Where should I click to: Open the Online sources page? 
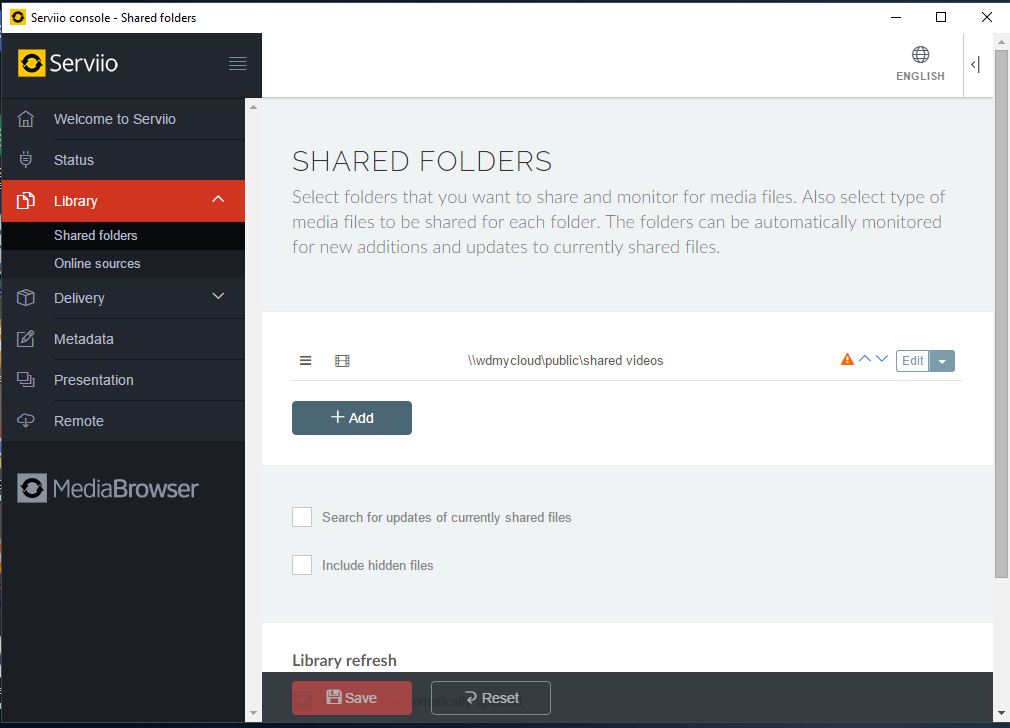97,263
